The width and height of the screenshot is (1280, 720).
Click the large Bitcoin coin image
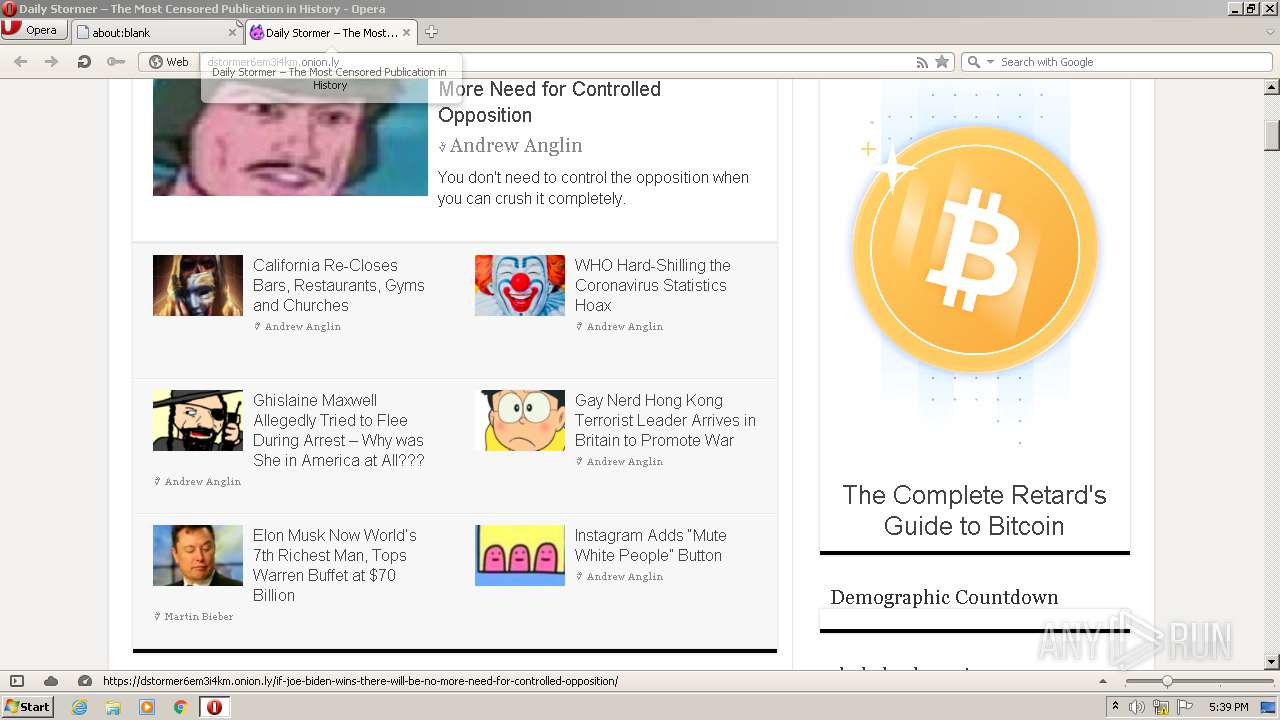(x=975, y=250)
